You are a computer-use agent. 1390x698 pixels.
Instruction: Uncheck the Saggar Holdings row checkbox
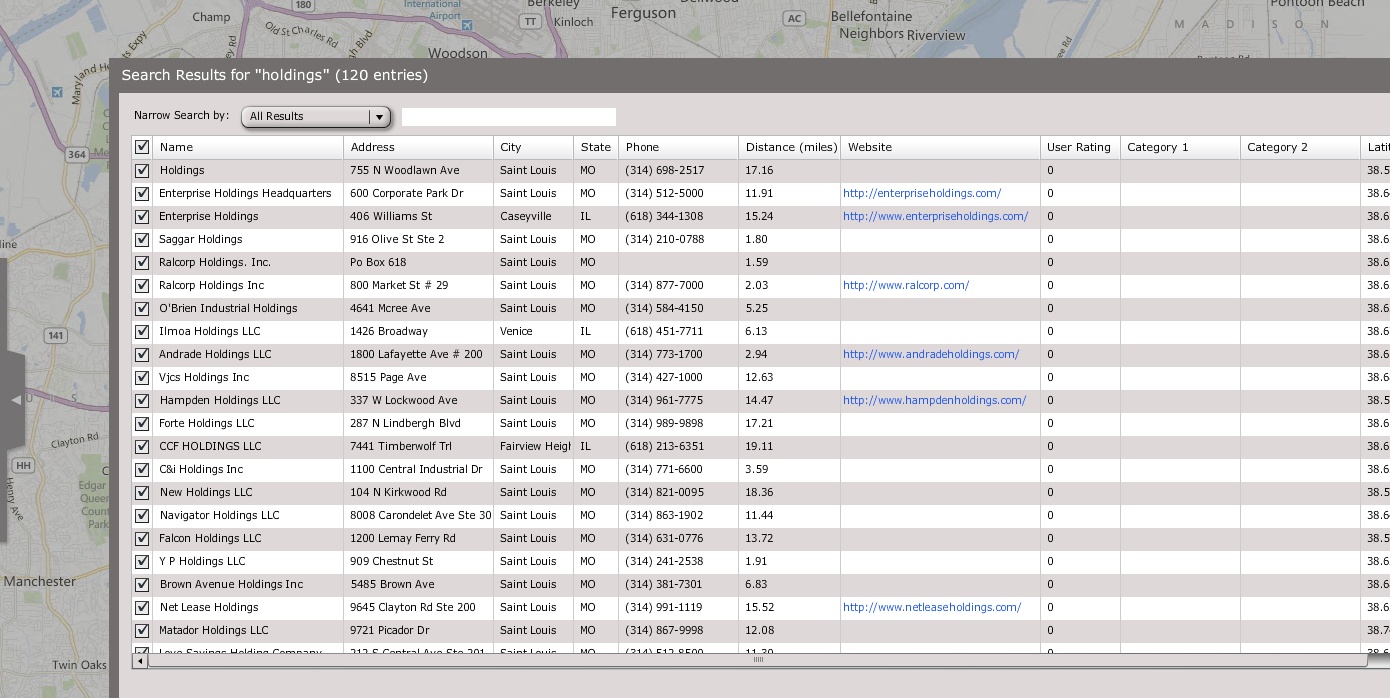(x=142, y=240)
